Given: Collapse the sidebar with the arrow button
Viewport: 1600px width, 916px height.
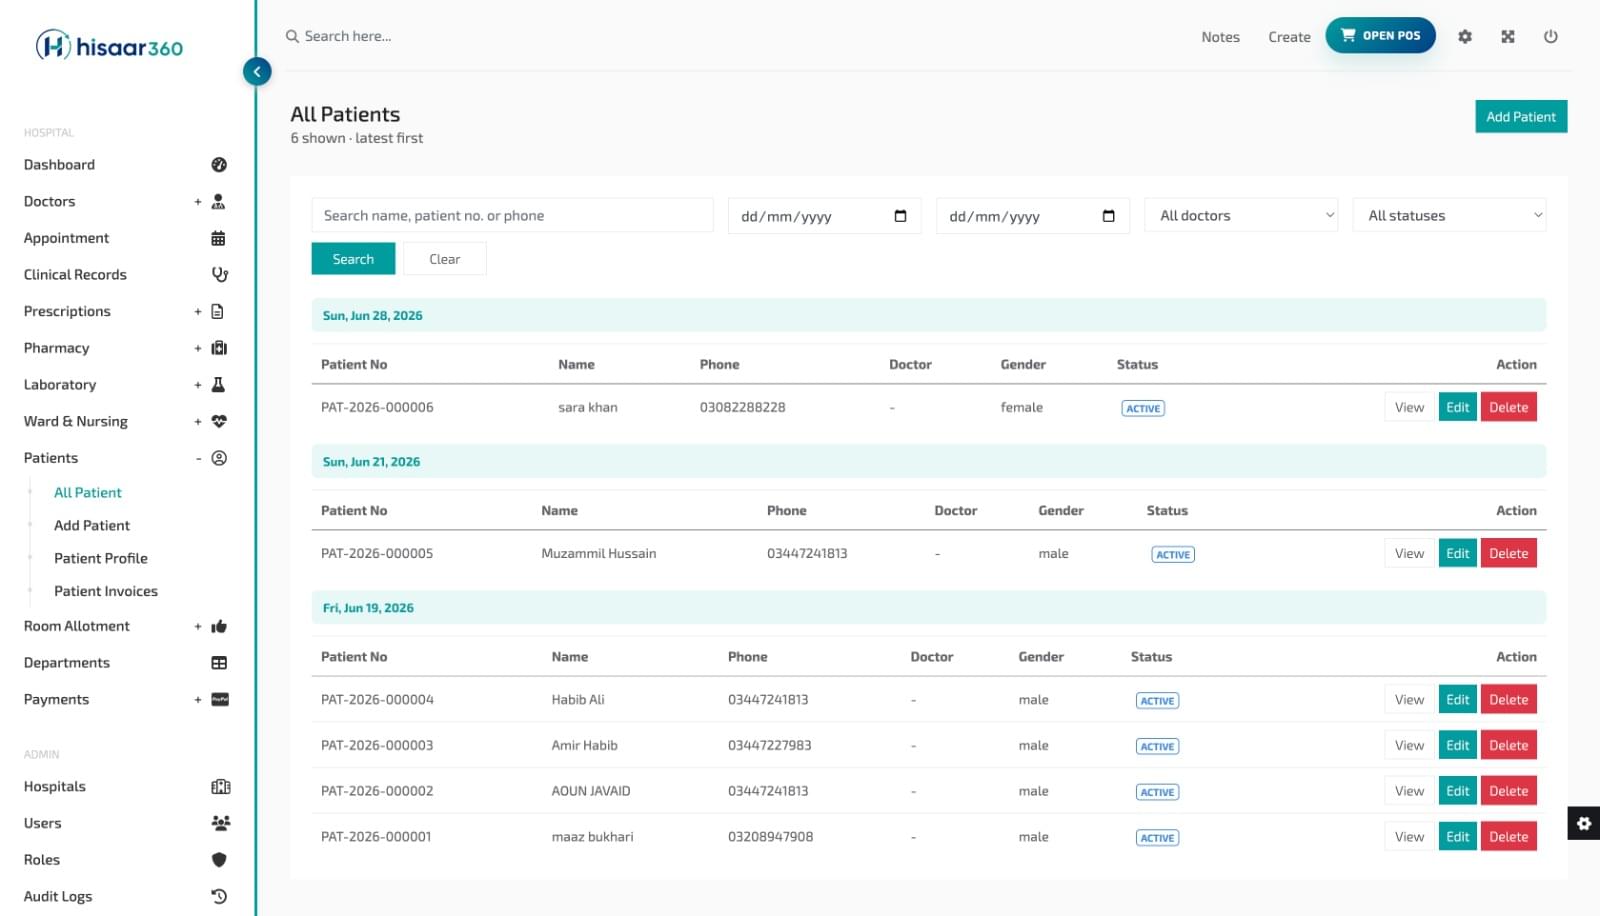Looking at the screenshot, I should click(257, 71).
